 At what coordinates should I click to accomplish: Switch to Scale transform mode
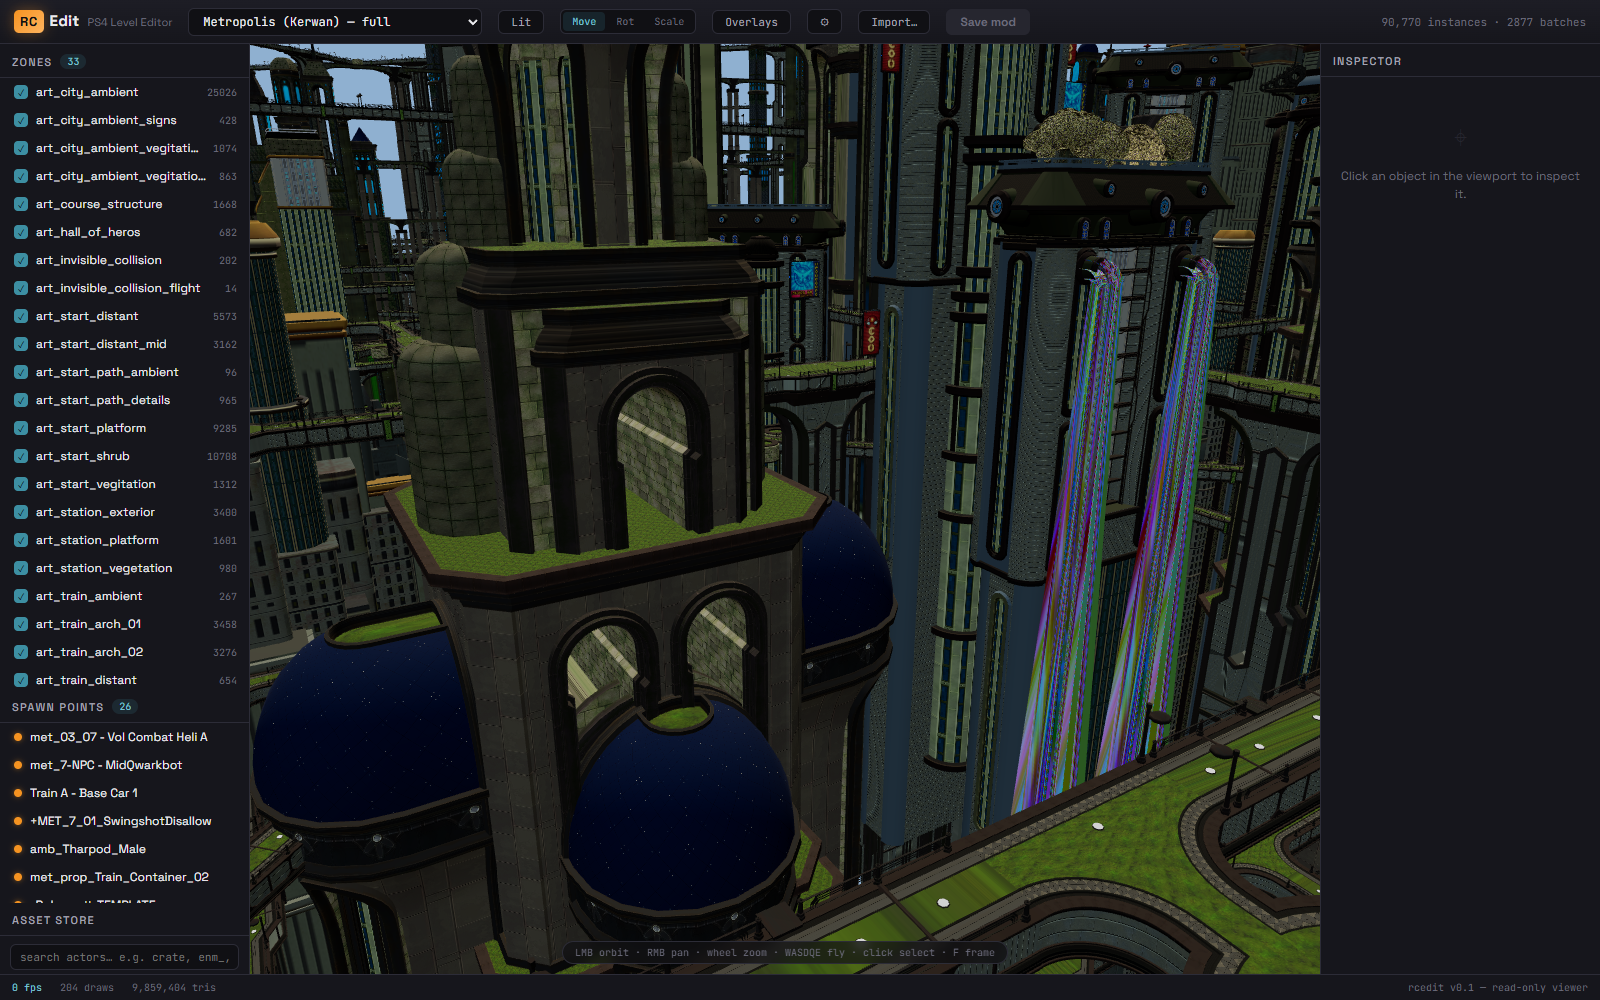669,22
